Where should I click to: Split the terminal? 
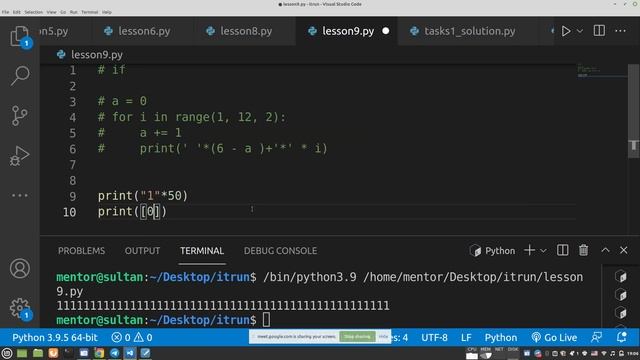click(562, 250)
